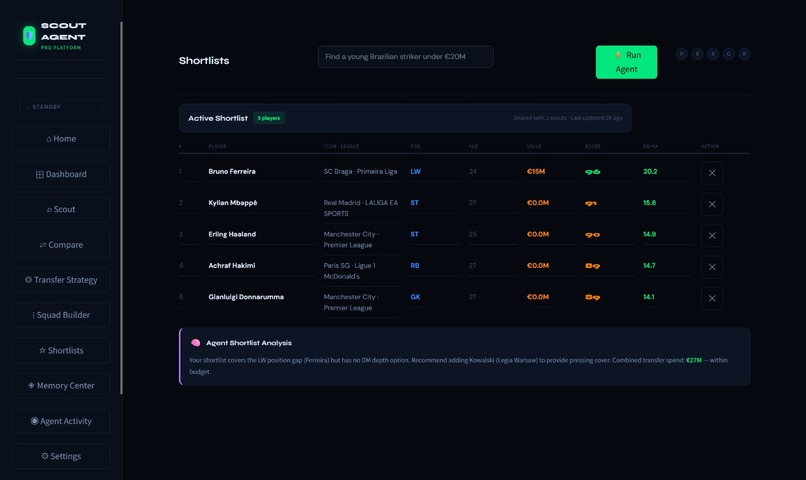The width and height of the screenshot is (806, 480).
Task: Click the 15.8 xG+xA value
Action: [x=649, y=202]
